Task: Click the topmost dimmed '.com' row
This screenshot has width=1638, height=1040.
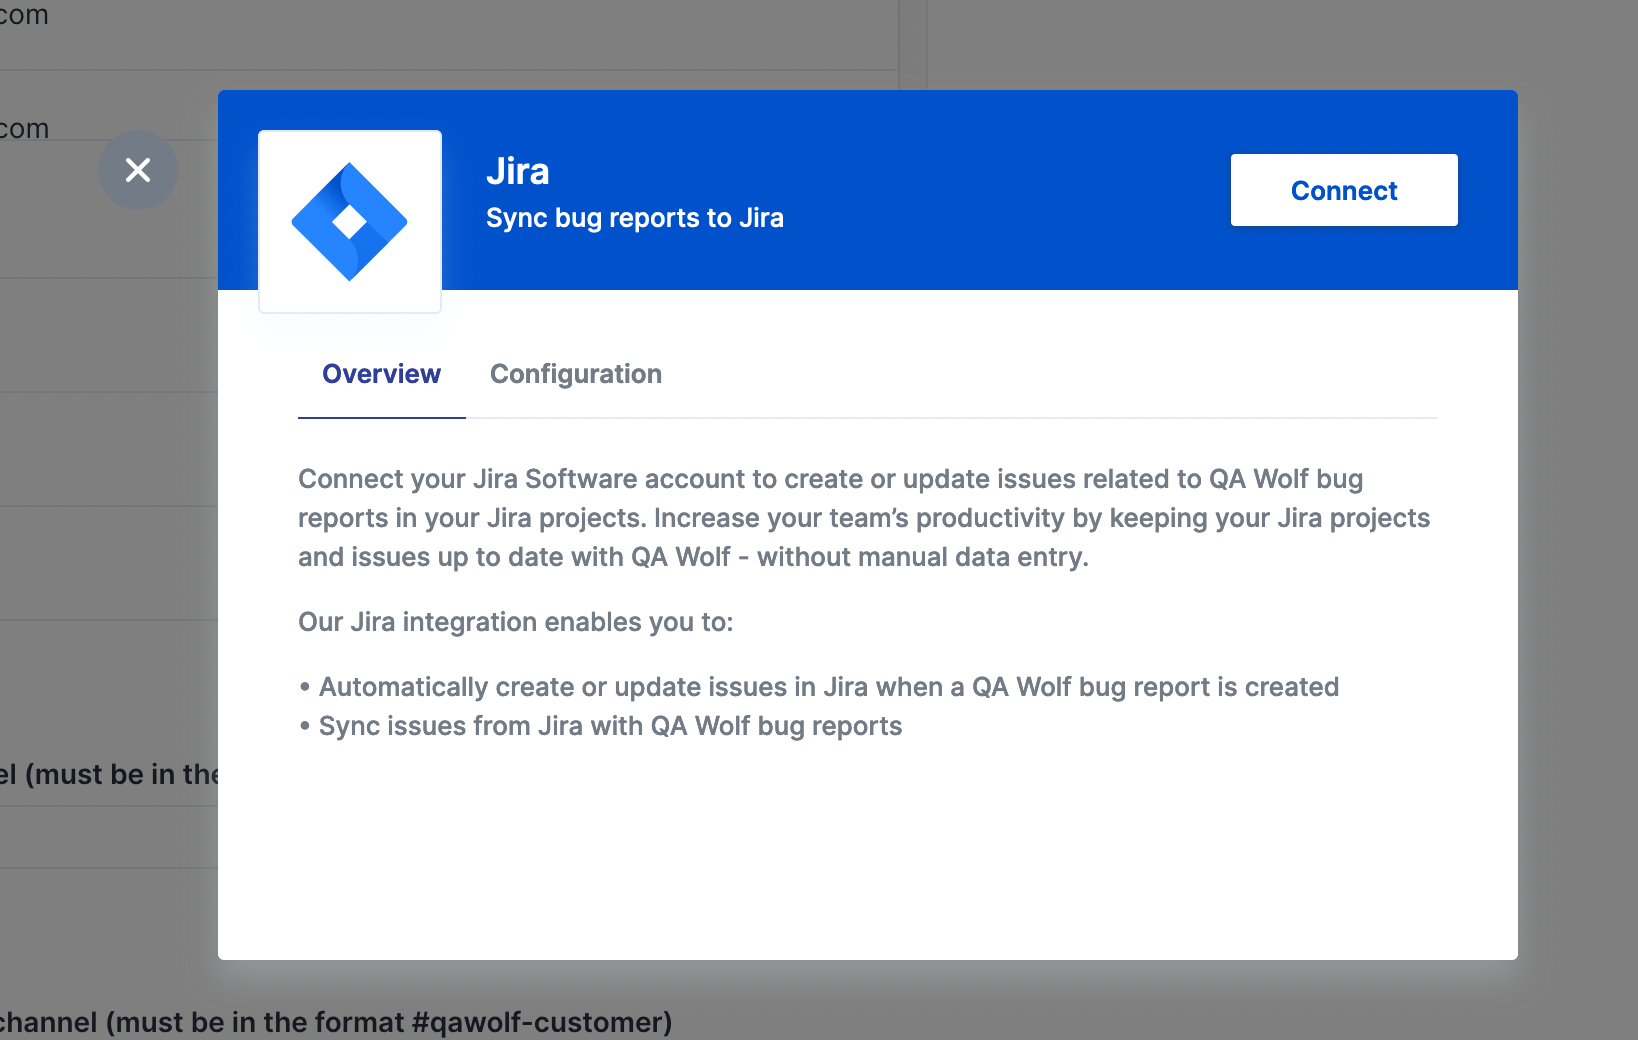Action: click(24, 14)
